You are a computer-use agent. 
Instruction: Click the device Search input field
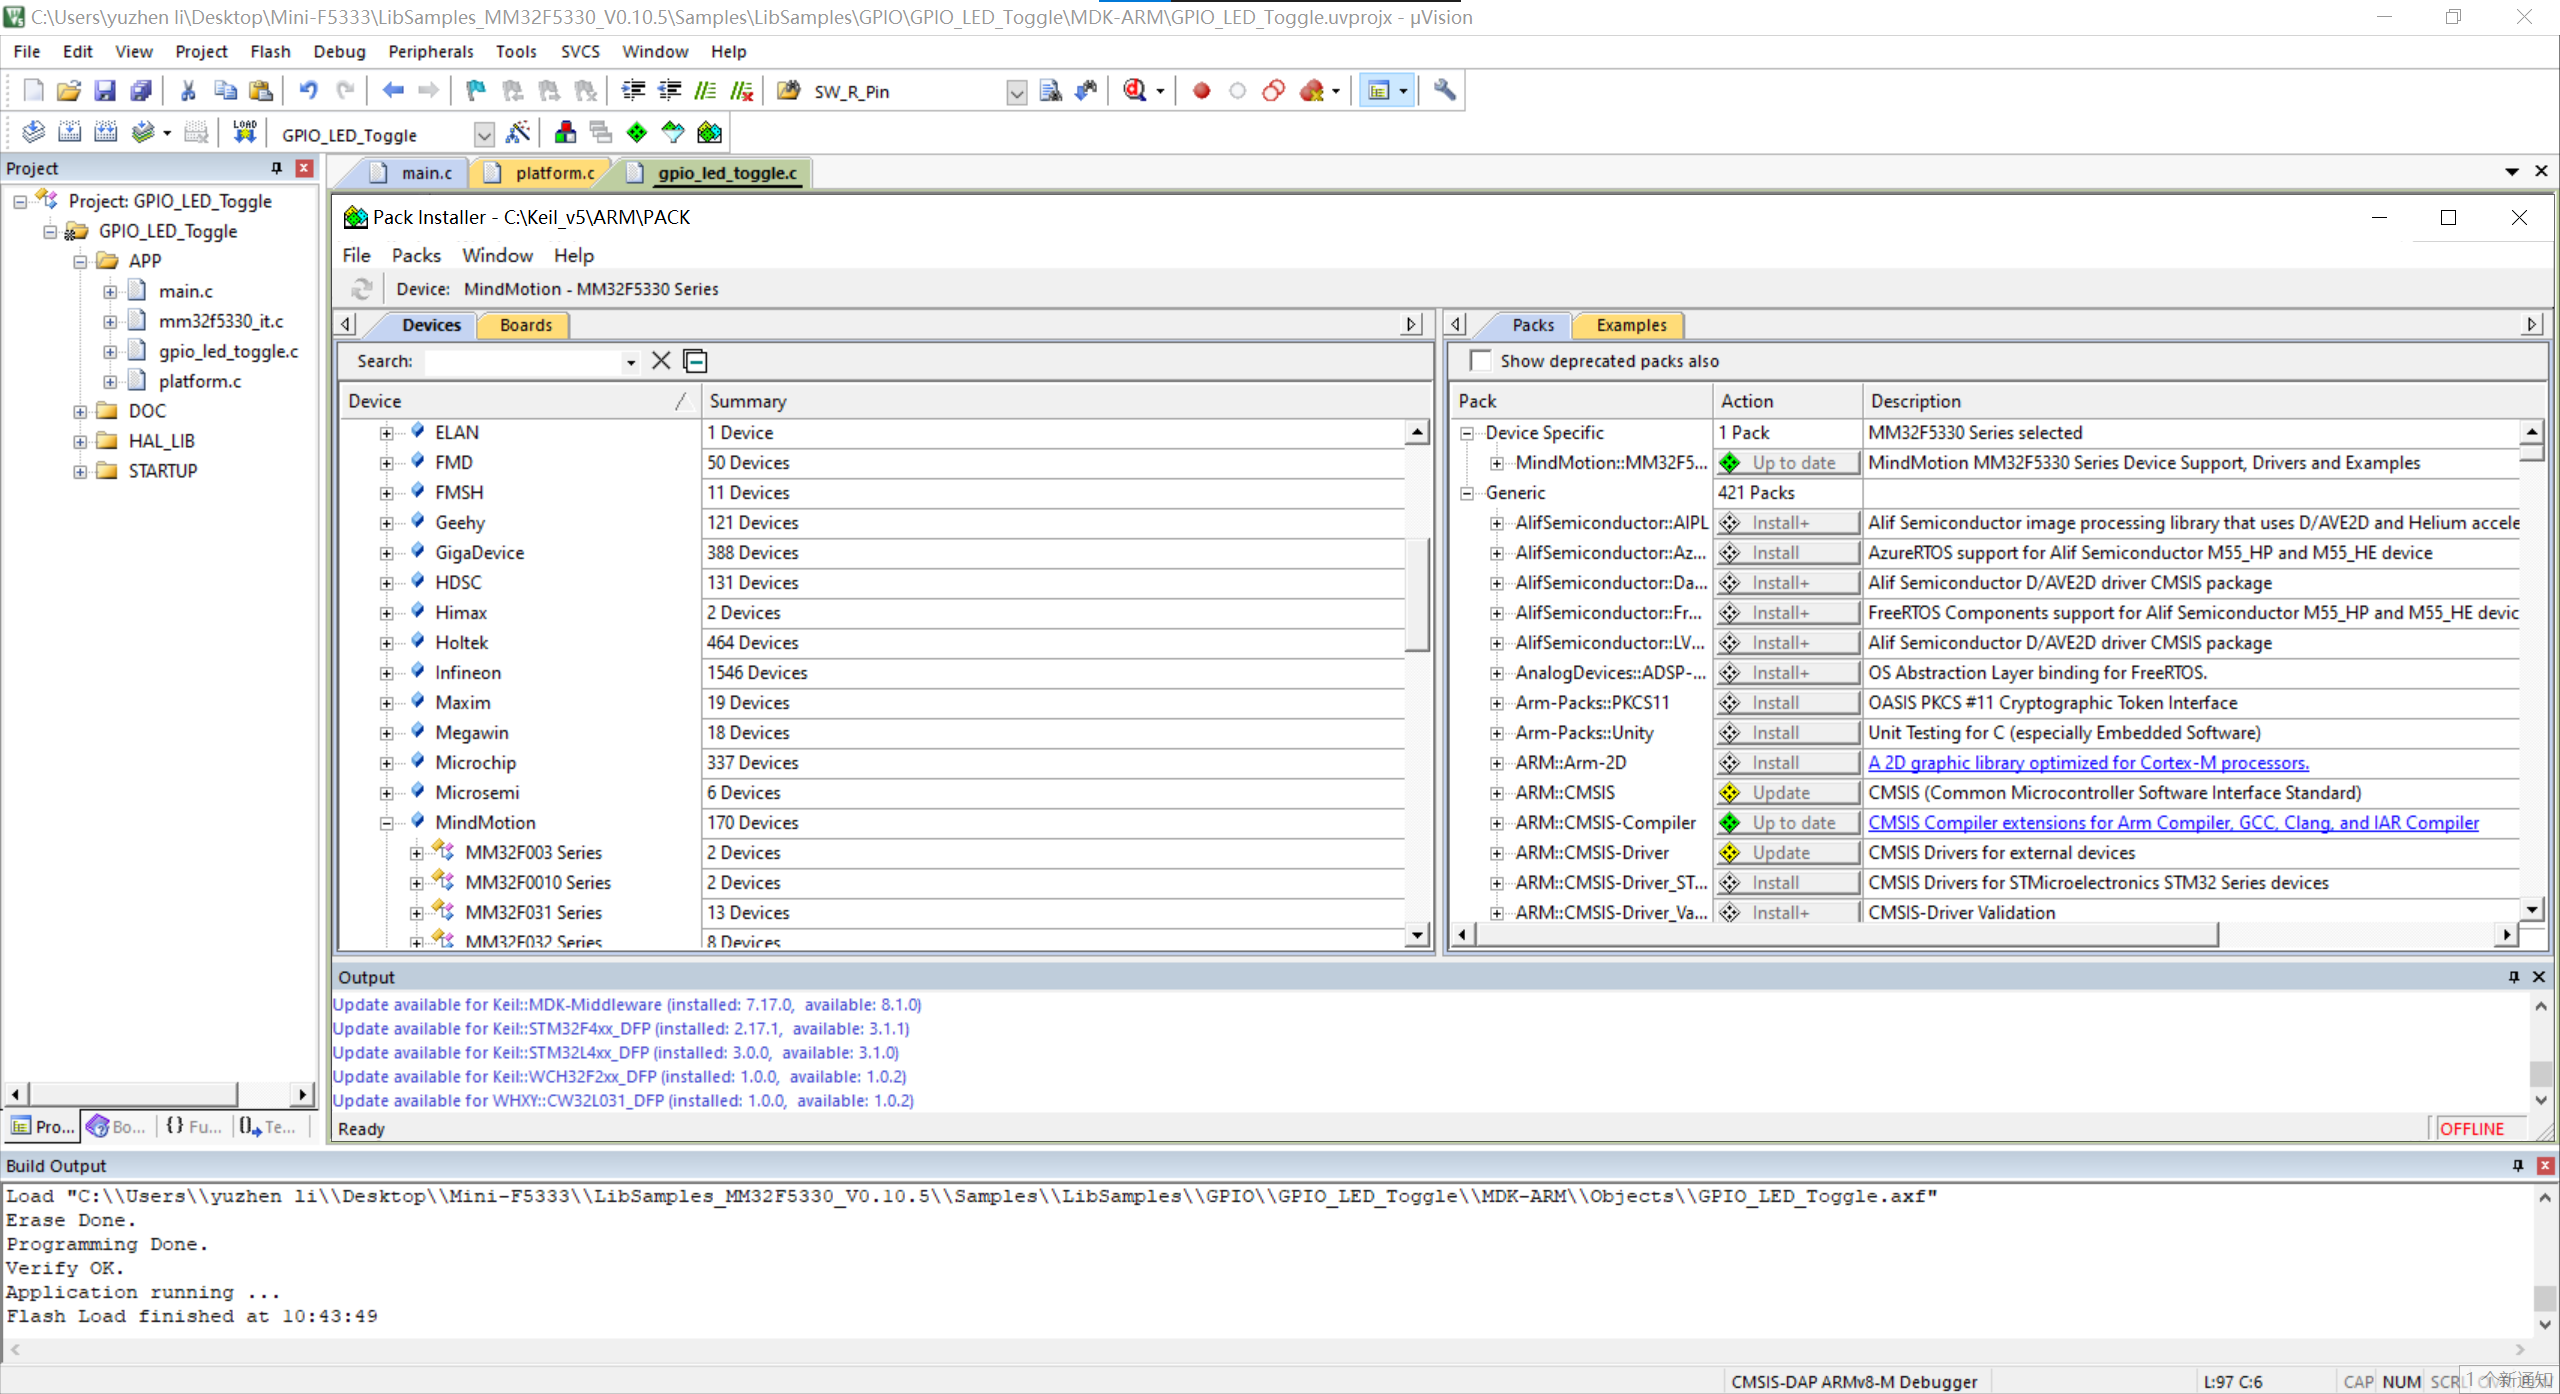point(522,361)
